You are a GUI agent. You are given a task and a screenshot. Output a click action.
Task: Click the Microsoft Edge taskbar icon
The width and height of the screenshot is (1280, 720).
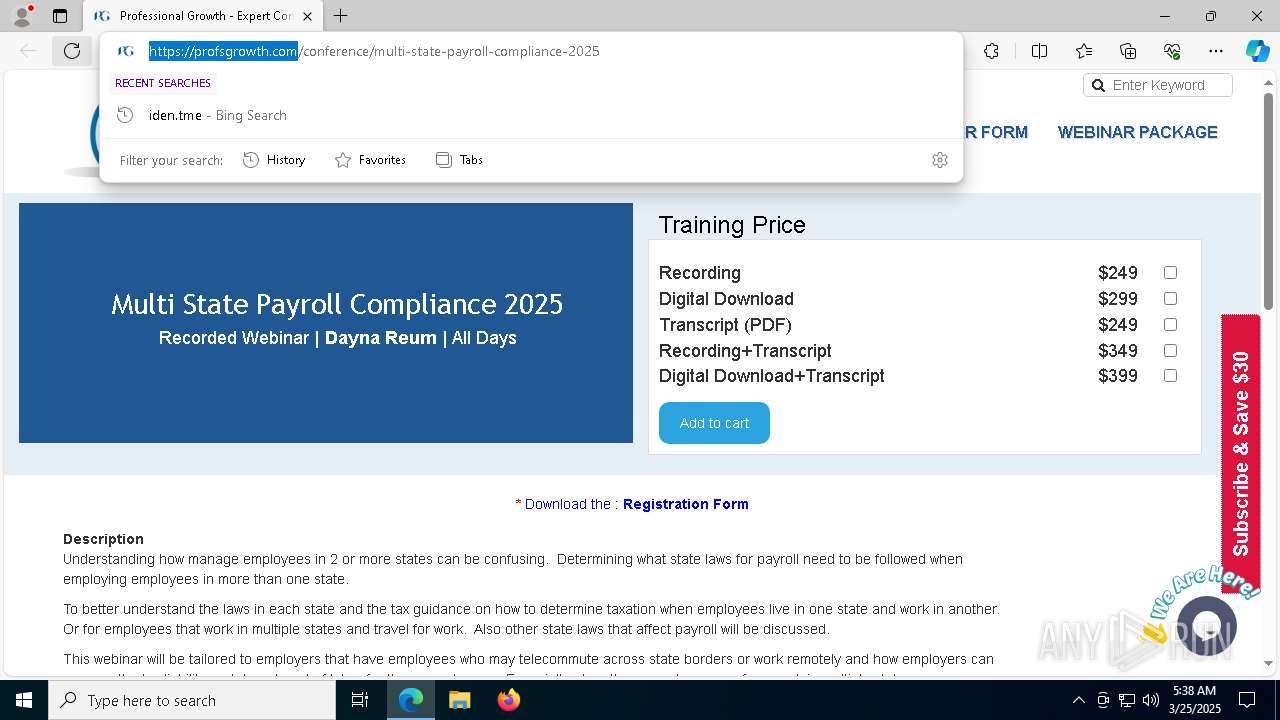pyautogui.click(x=411, y=700)
